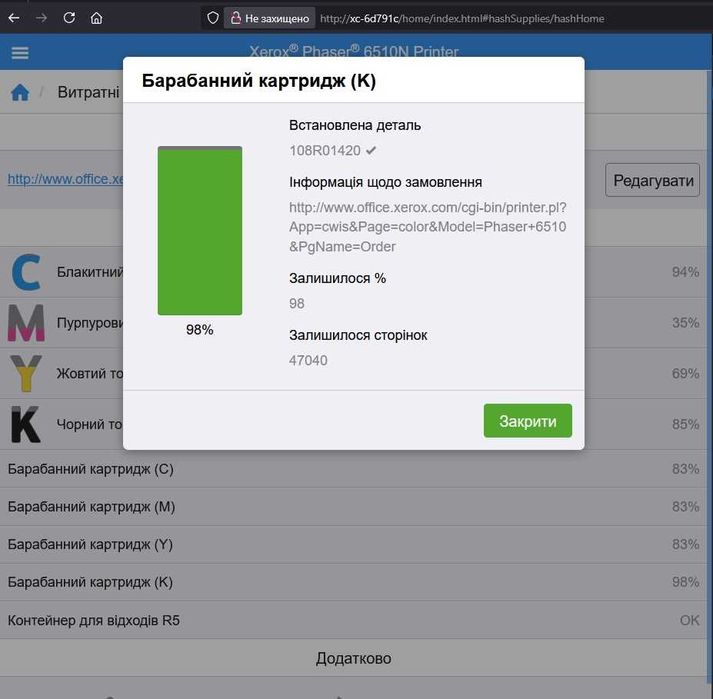Open the xerox order URL in dialog
The image size is (713, 699).
(427, 227)
